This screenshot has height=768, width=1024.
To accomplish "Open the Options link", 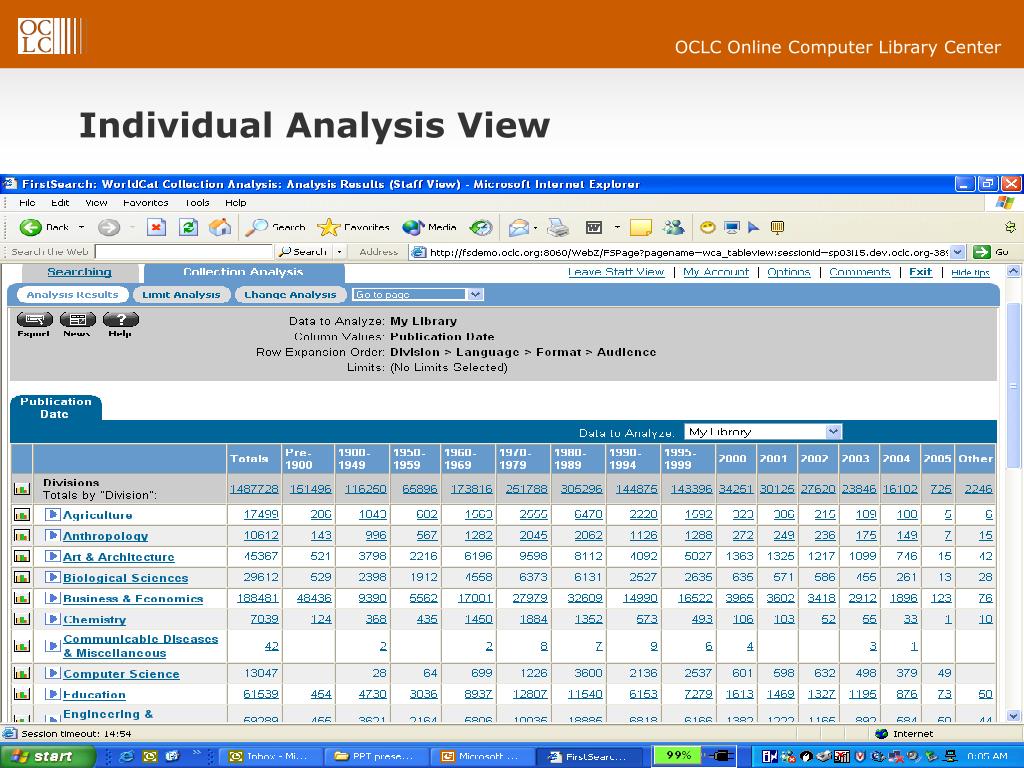I will [788, 272].
